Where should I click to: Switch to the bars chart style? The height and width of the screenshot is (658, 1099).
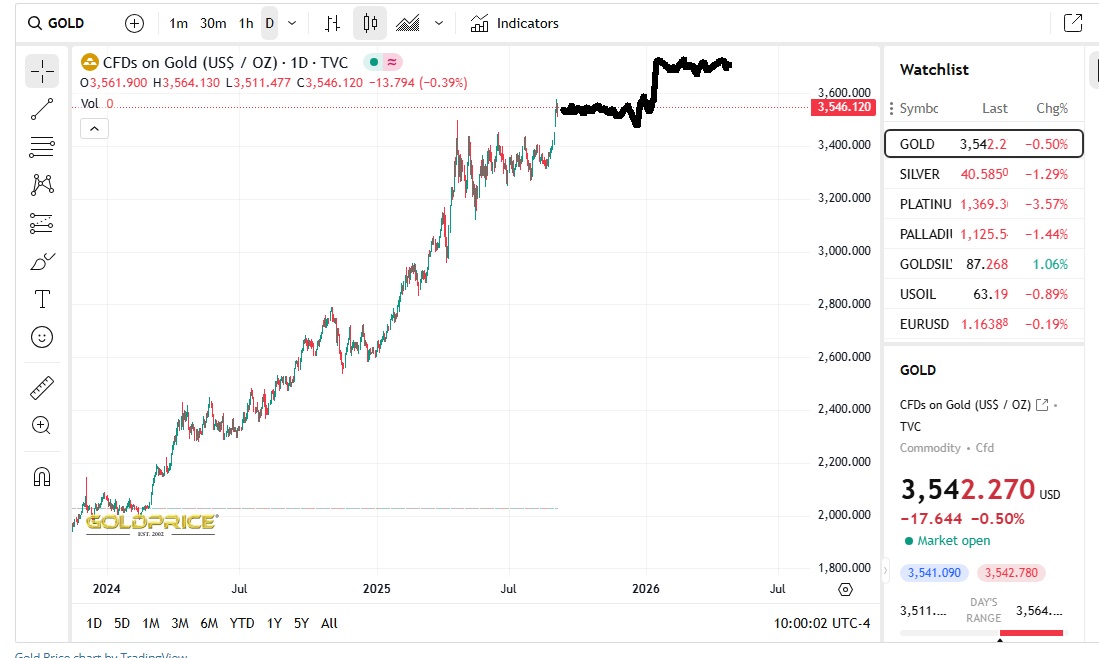(x=333, y=23)
